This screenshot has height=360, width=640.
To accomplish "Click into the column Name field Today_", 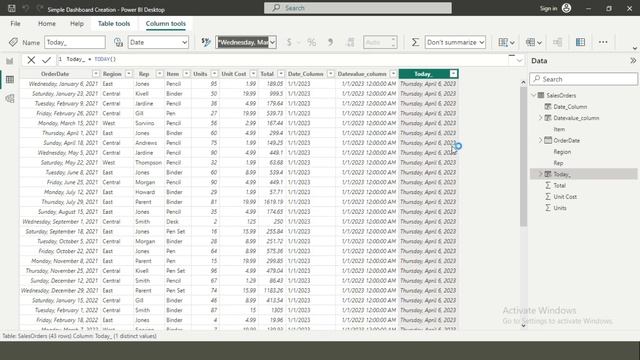I will point(75,42).
